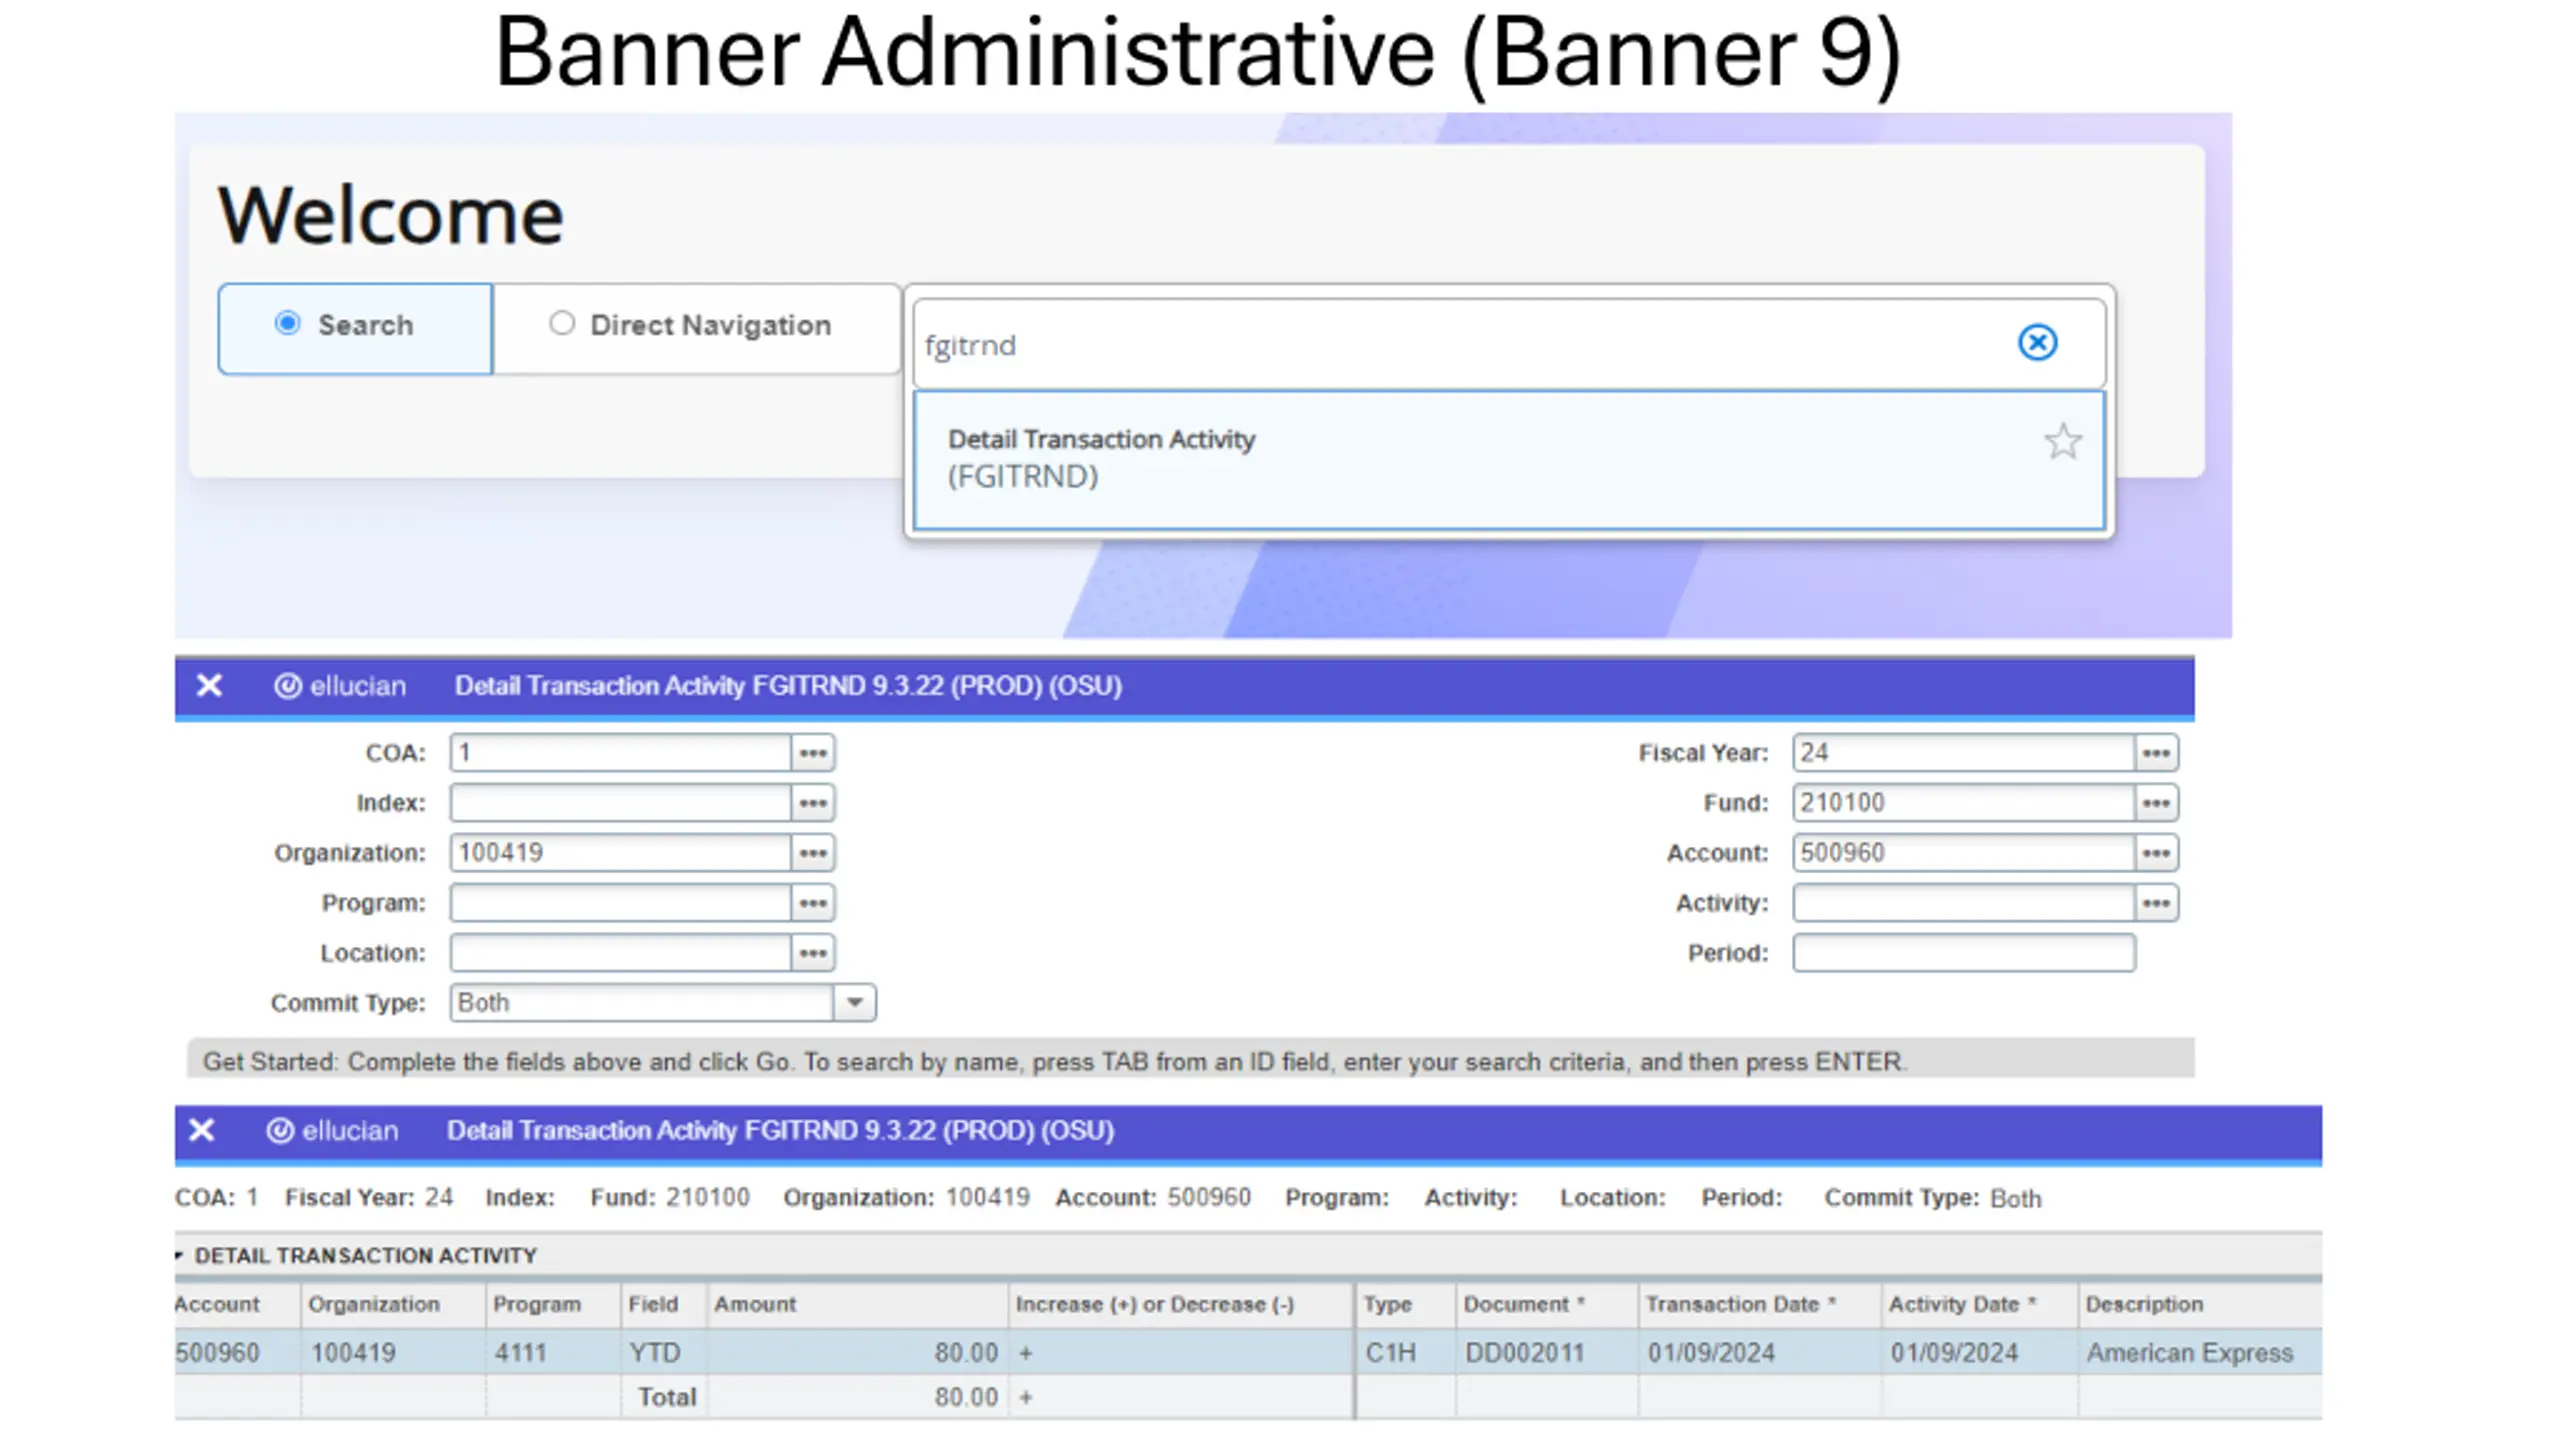Collapse the Detail Transaction Activity section

click(179, 1255)
